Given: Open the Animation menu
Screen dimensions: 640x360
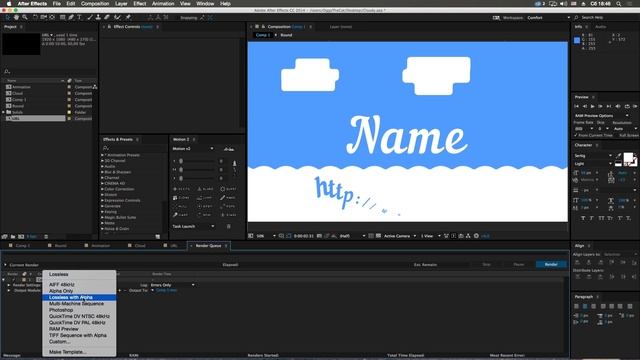Looking at the screenshot, I should [x=163, y=4].
